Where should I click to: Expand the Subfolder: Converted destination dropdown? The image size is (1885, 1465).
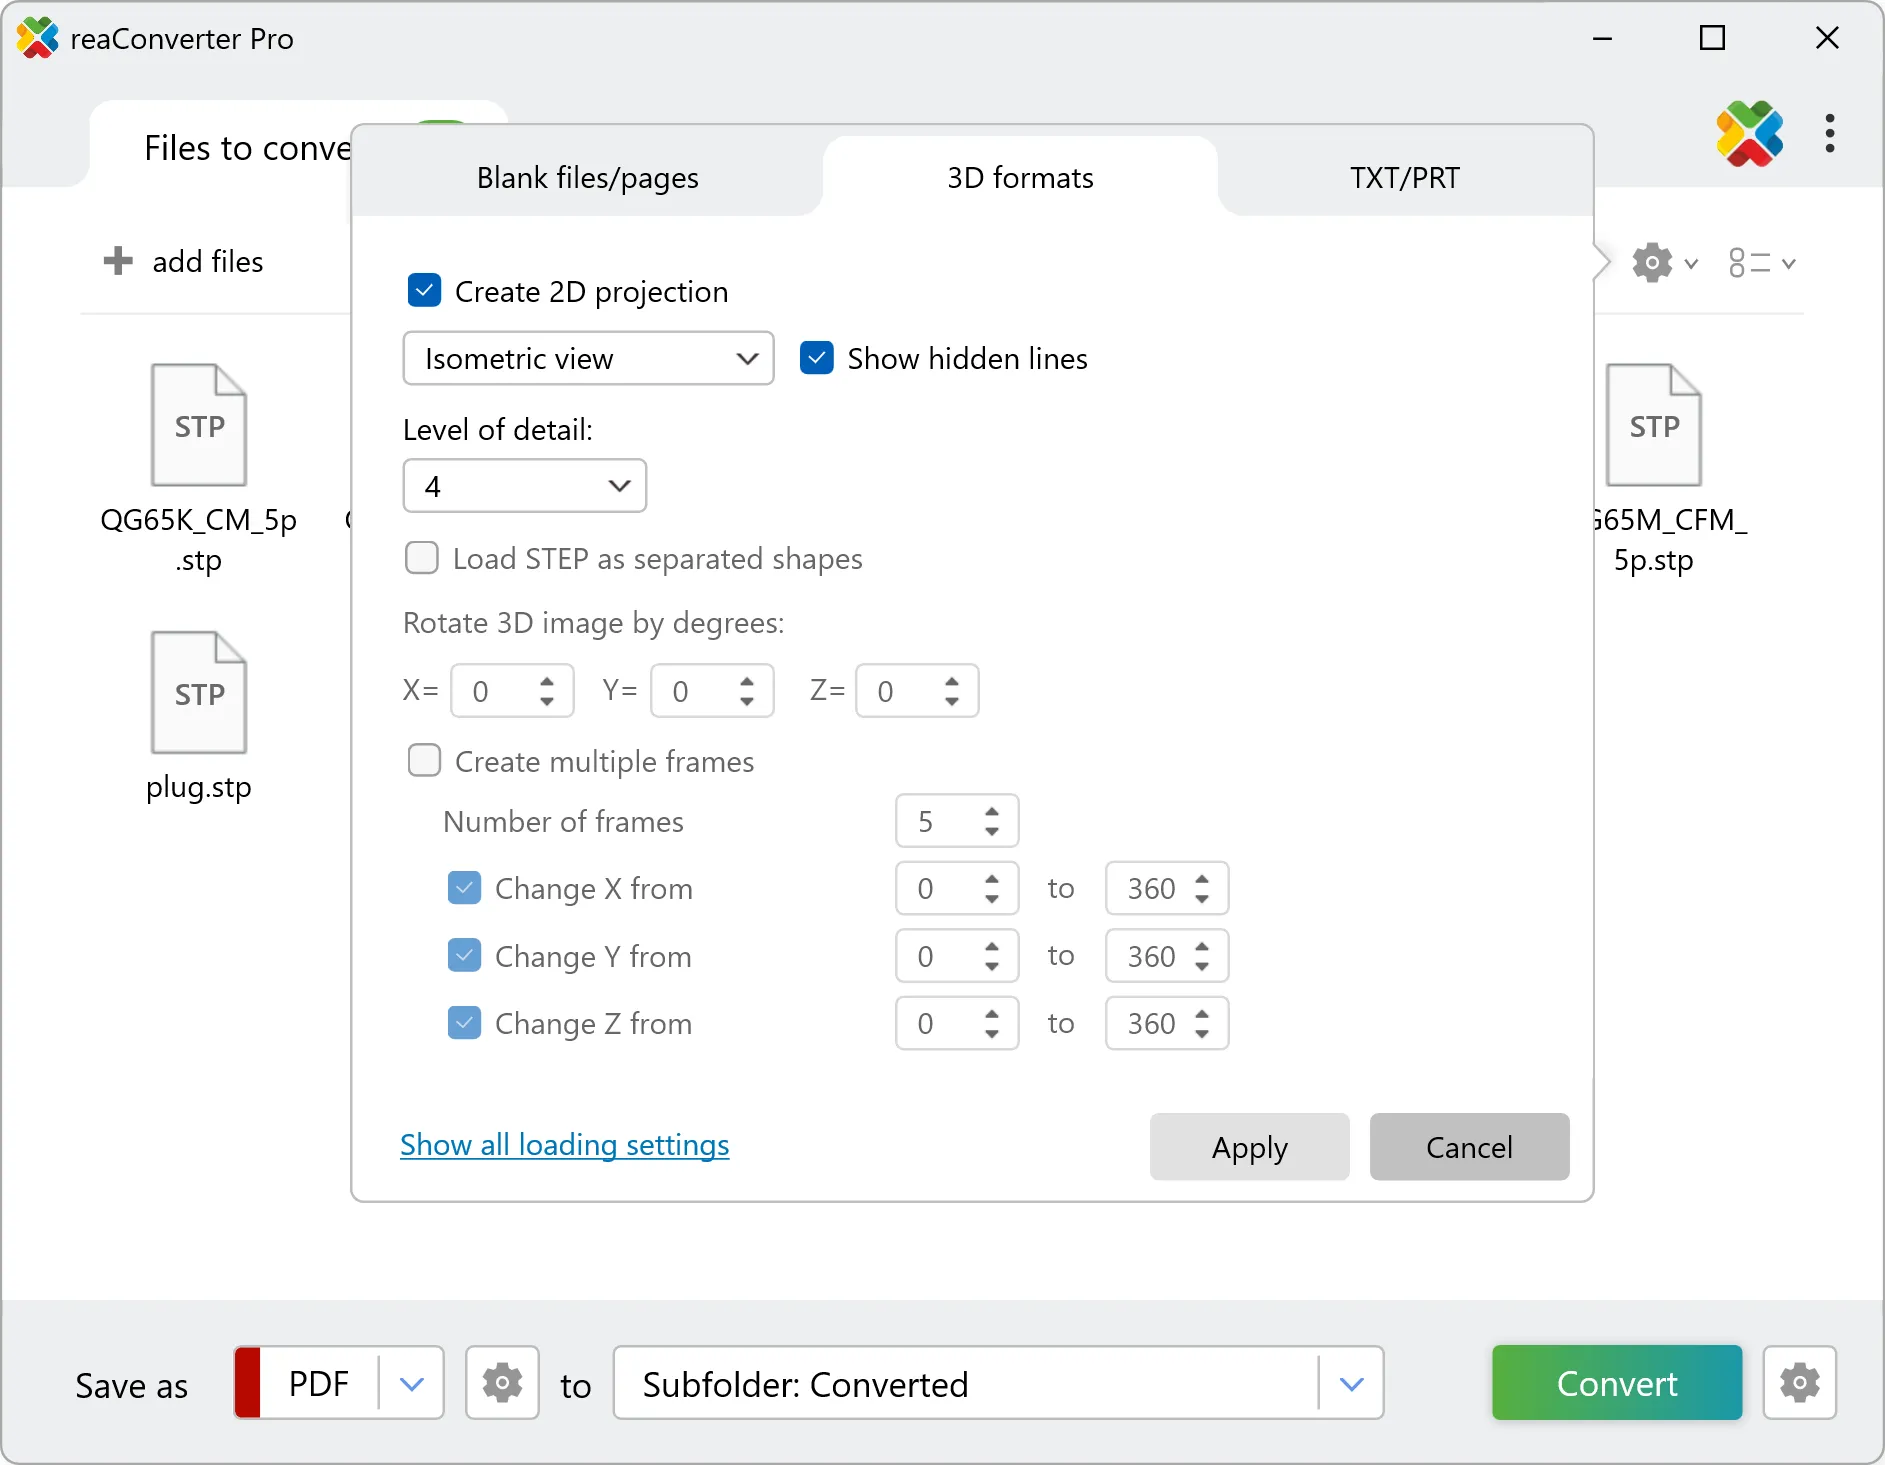click(1352, 1383)
